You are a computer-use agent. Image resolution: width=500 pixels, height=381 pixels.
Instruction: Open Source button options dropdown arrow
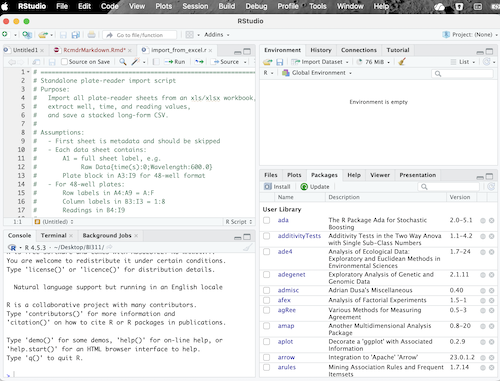pyautogui.click(x=245, y=62)
